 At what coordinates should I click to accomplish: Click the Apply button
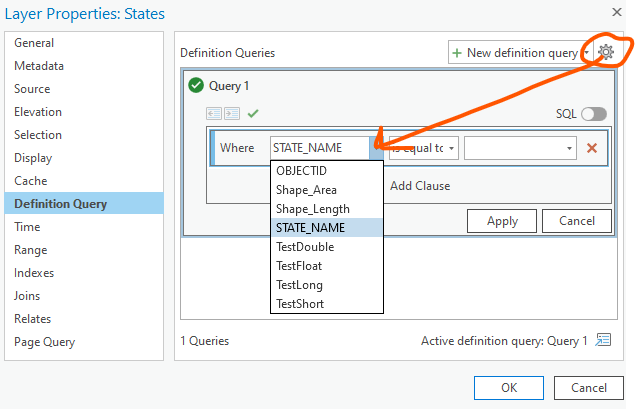click(x=503, y=221)
